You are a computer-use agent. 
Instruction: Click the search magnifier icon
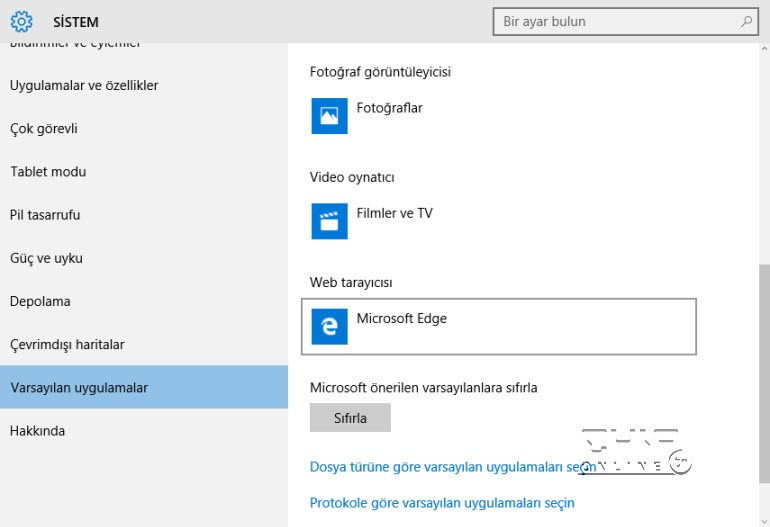(746, 22)
